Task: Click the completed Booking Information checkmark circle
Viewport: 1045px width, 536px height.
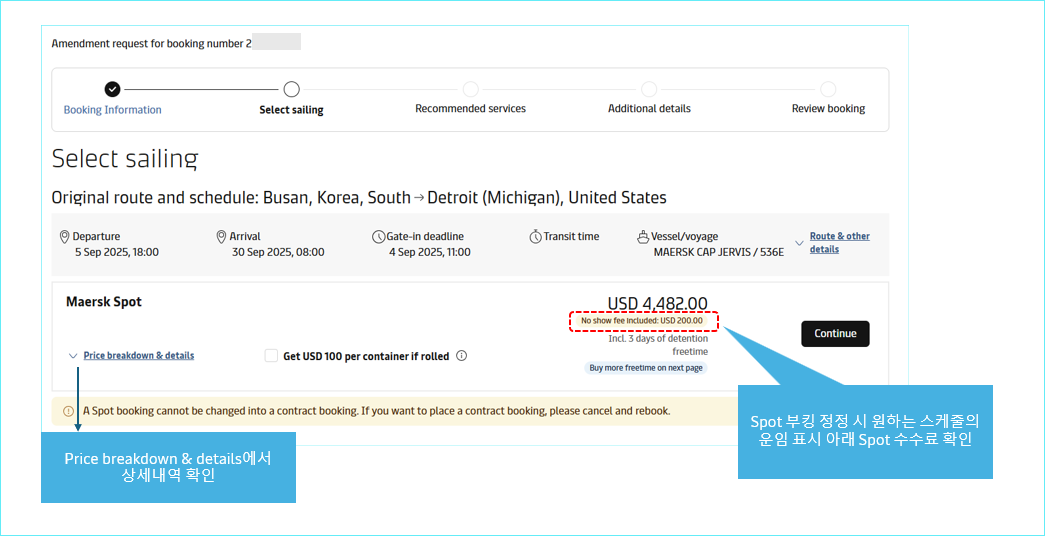Action: (x=112, y=89)
